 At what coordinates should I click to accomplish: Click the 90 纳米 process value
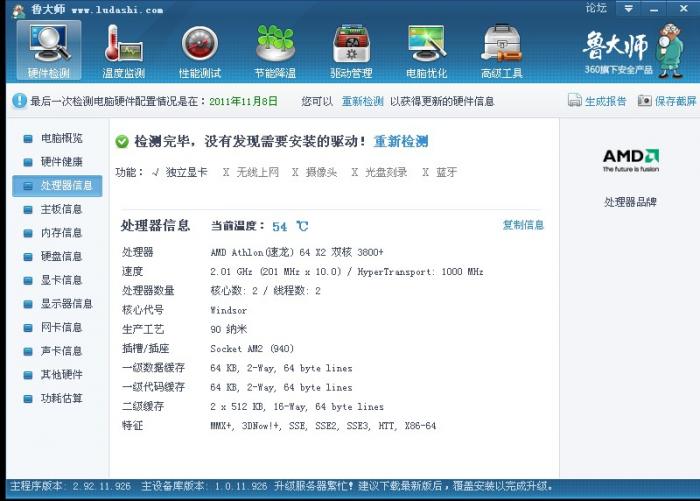click(x=229, y=330)
